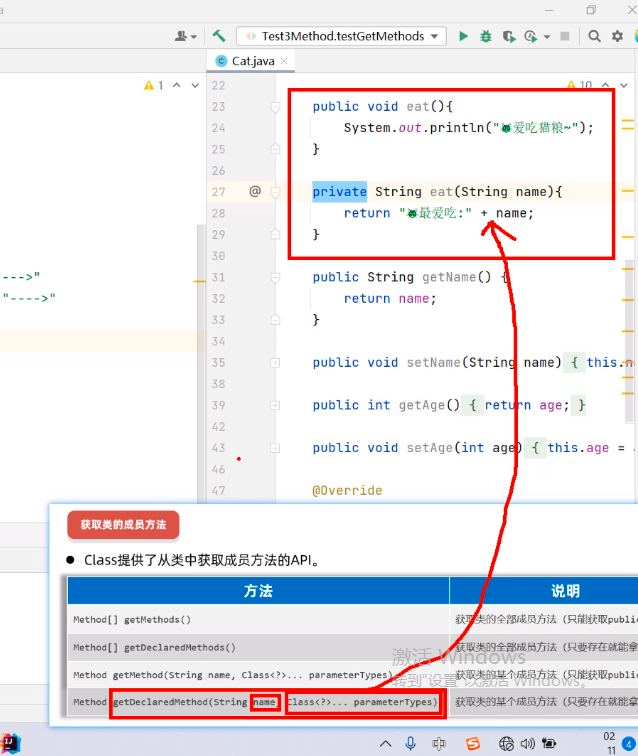Show hidden system tray icons chevron
The height and width of the screenshot is (756, 638).
coord(385,743)
